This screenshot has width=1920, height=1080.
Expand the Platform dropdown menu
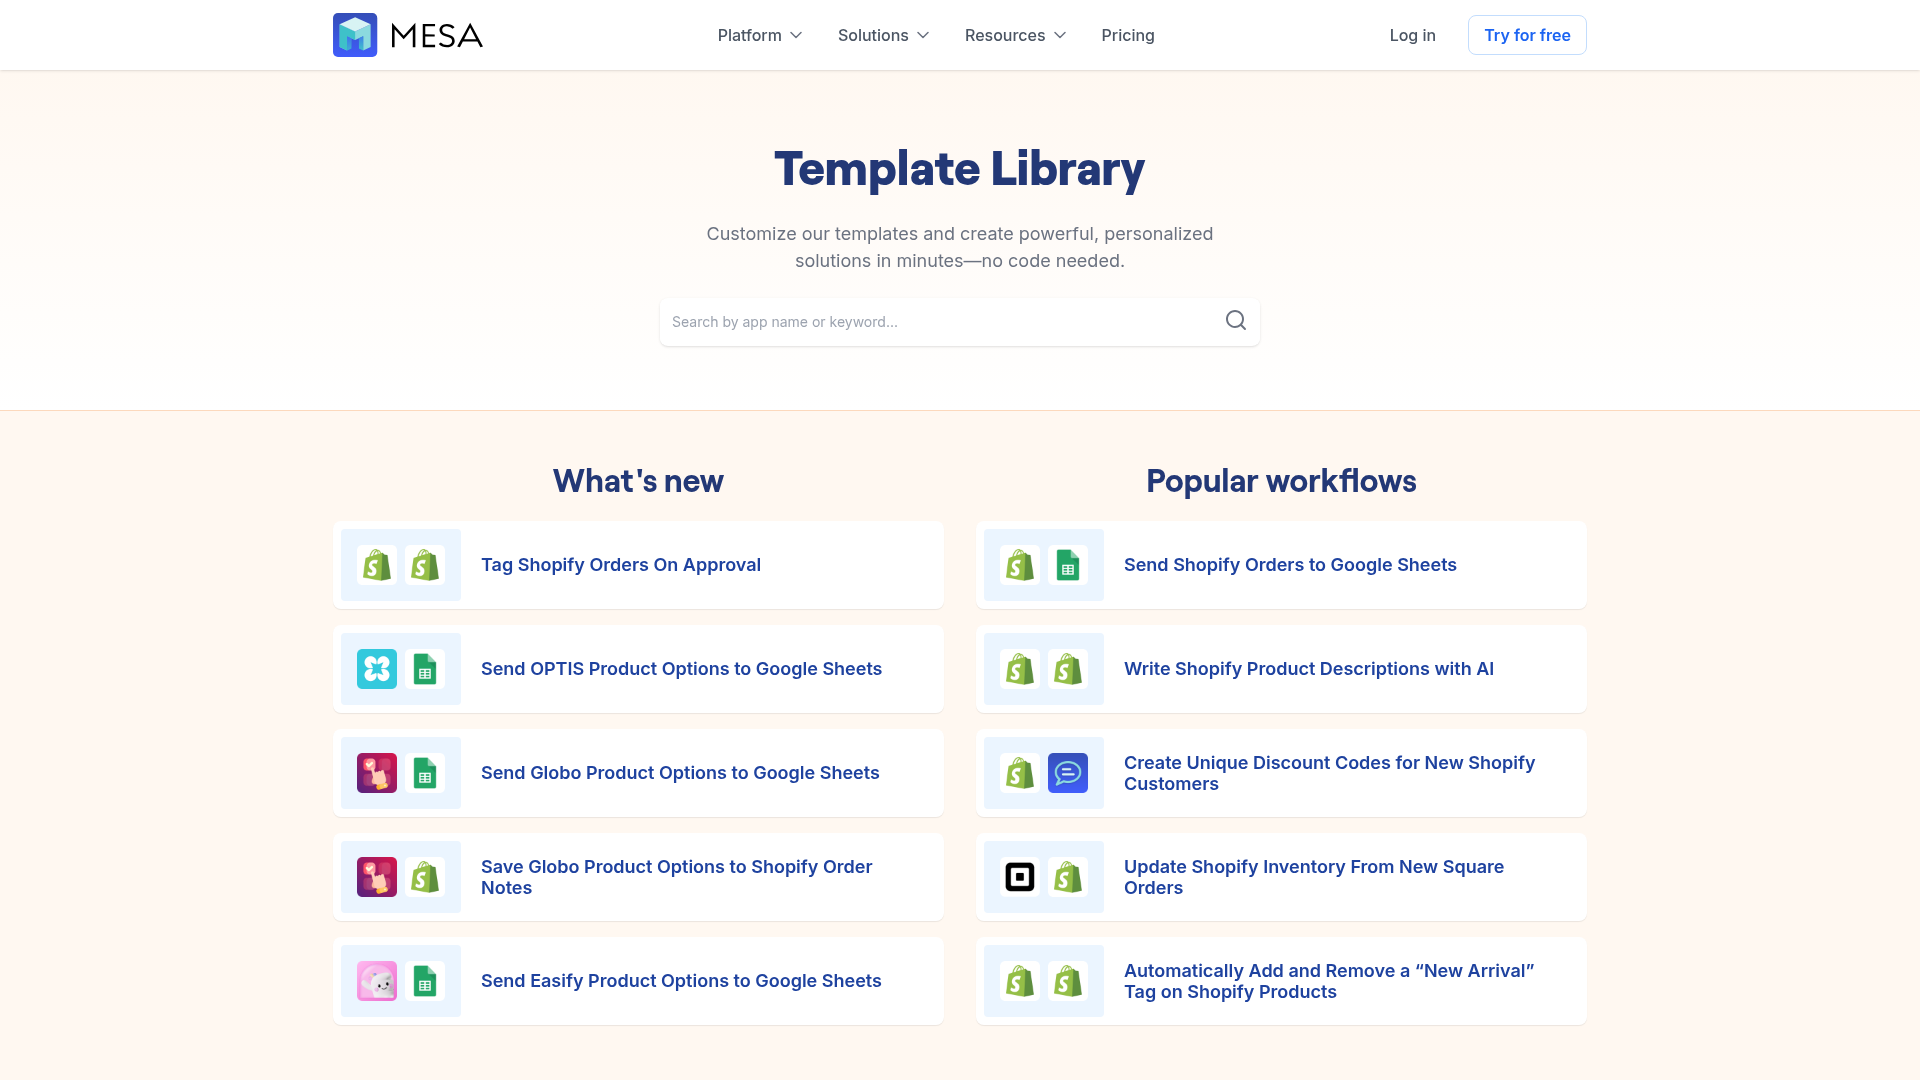click(x=760, y=35)
